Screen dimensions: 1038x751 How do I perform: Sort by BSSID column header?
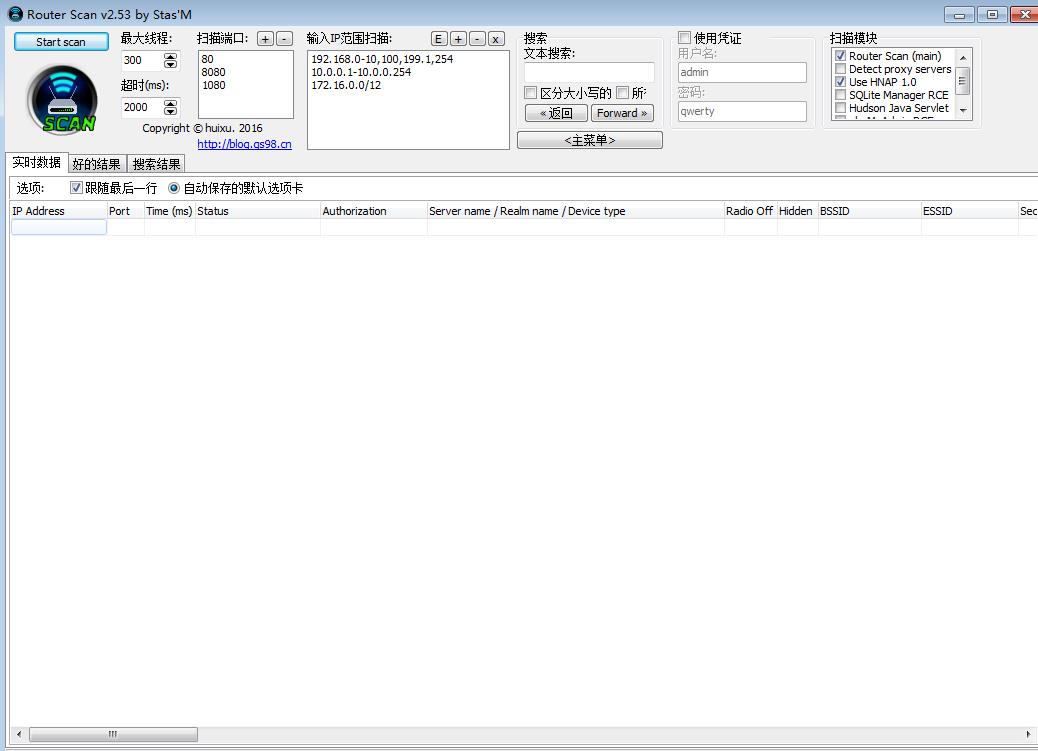click(869, 211)
